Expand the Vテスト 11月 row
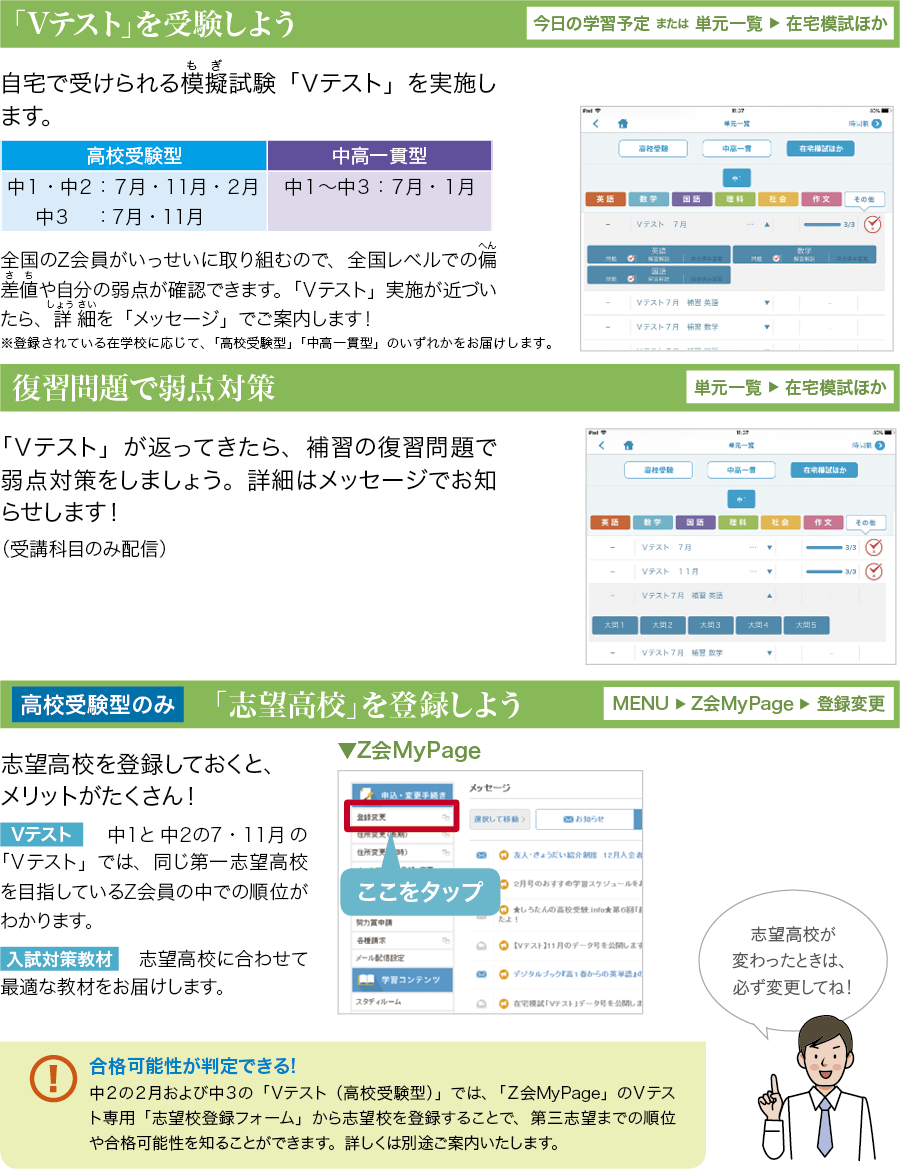The width and height of the screenshot is (900, 1170). 769,572
